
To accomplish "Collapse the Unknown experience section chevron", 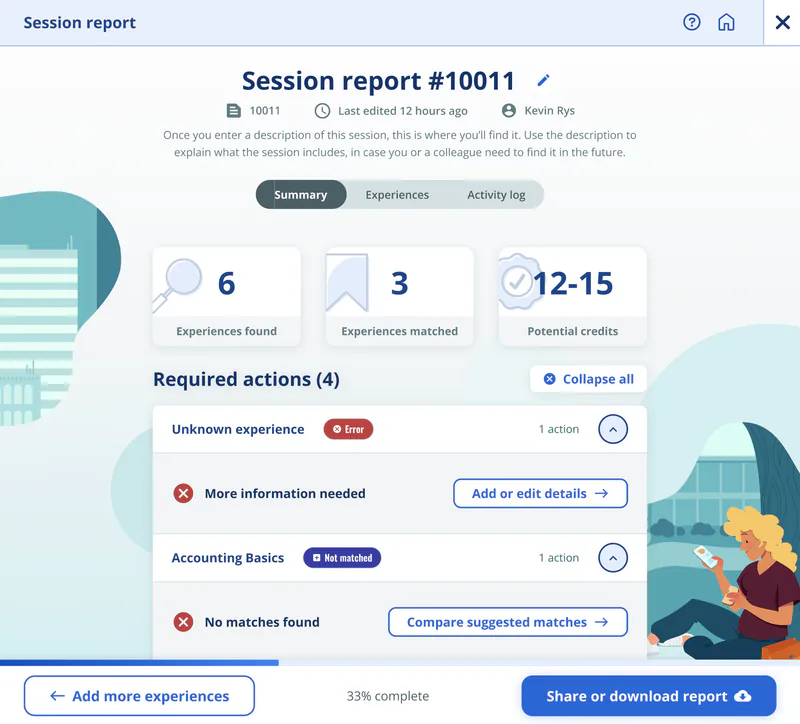I will [613, 429].
